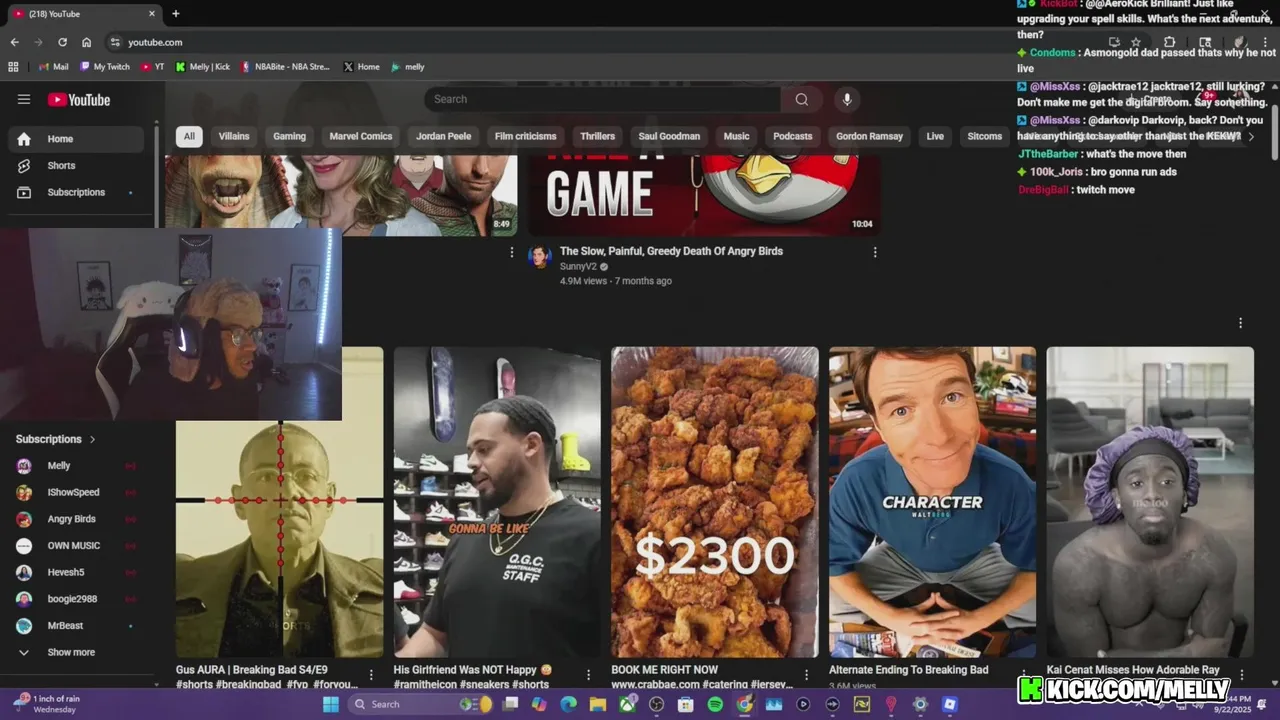Open the apps grid in bookmarks bar
1280x720 pixels.
coord(13,67)
